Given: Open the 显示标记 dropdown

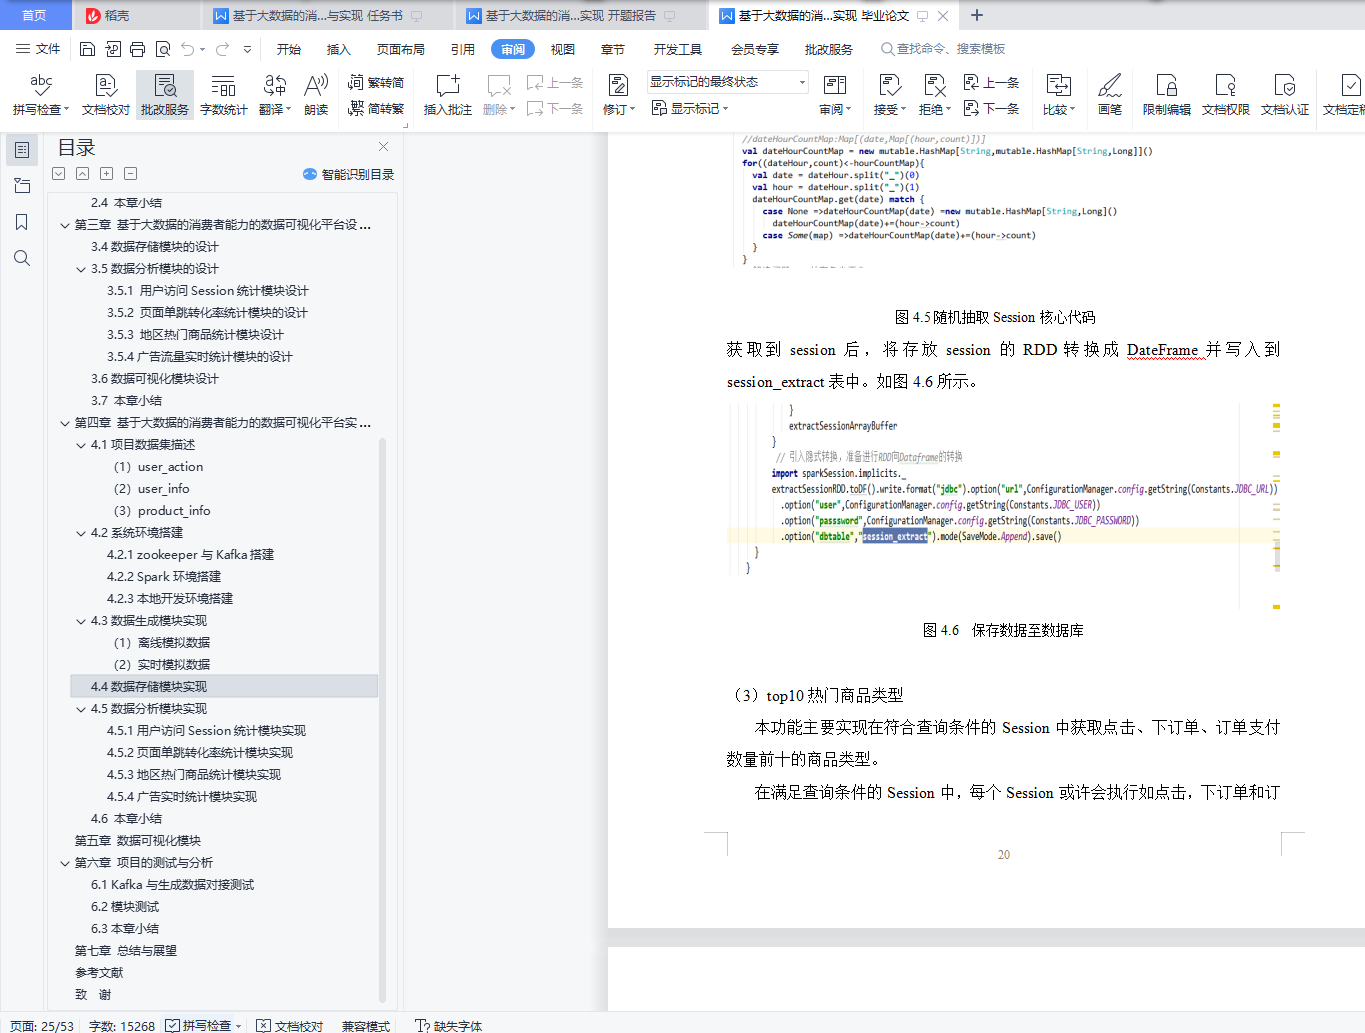Looking at the screenshot, I should click(x=691, y=108).
